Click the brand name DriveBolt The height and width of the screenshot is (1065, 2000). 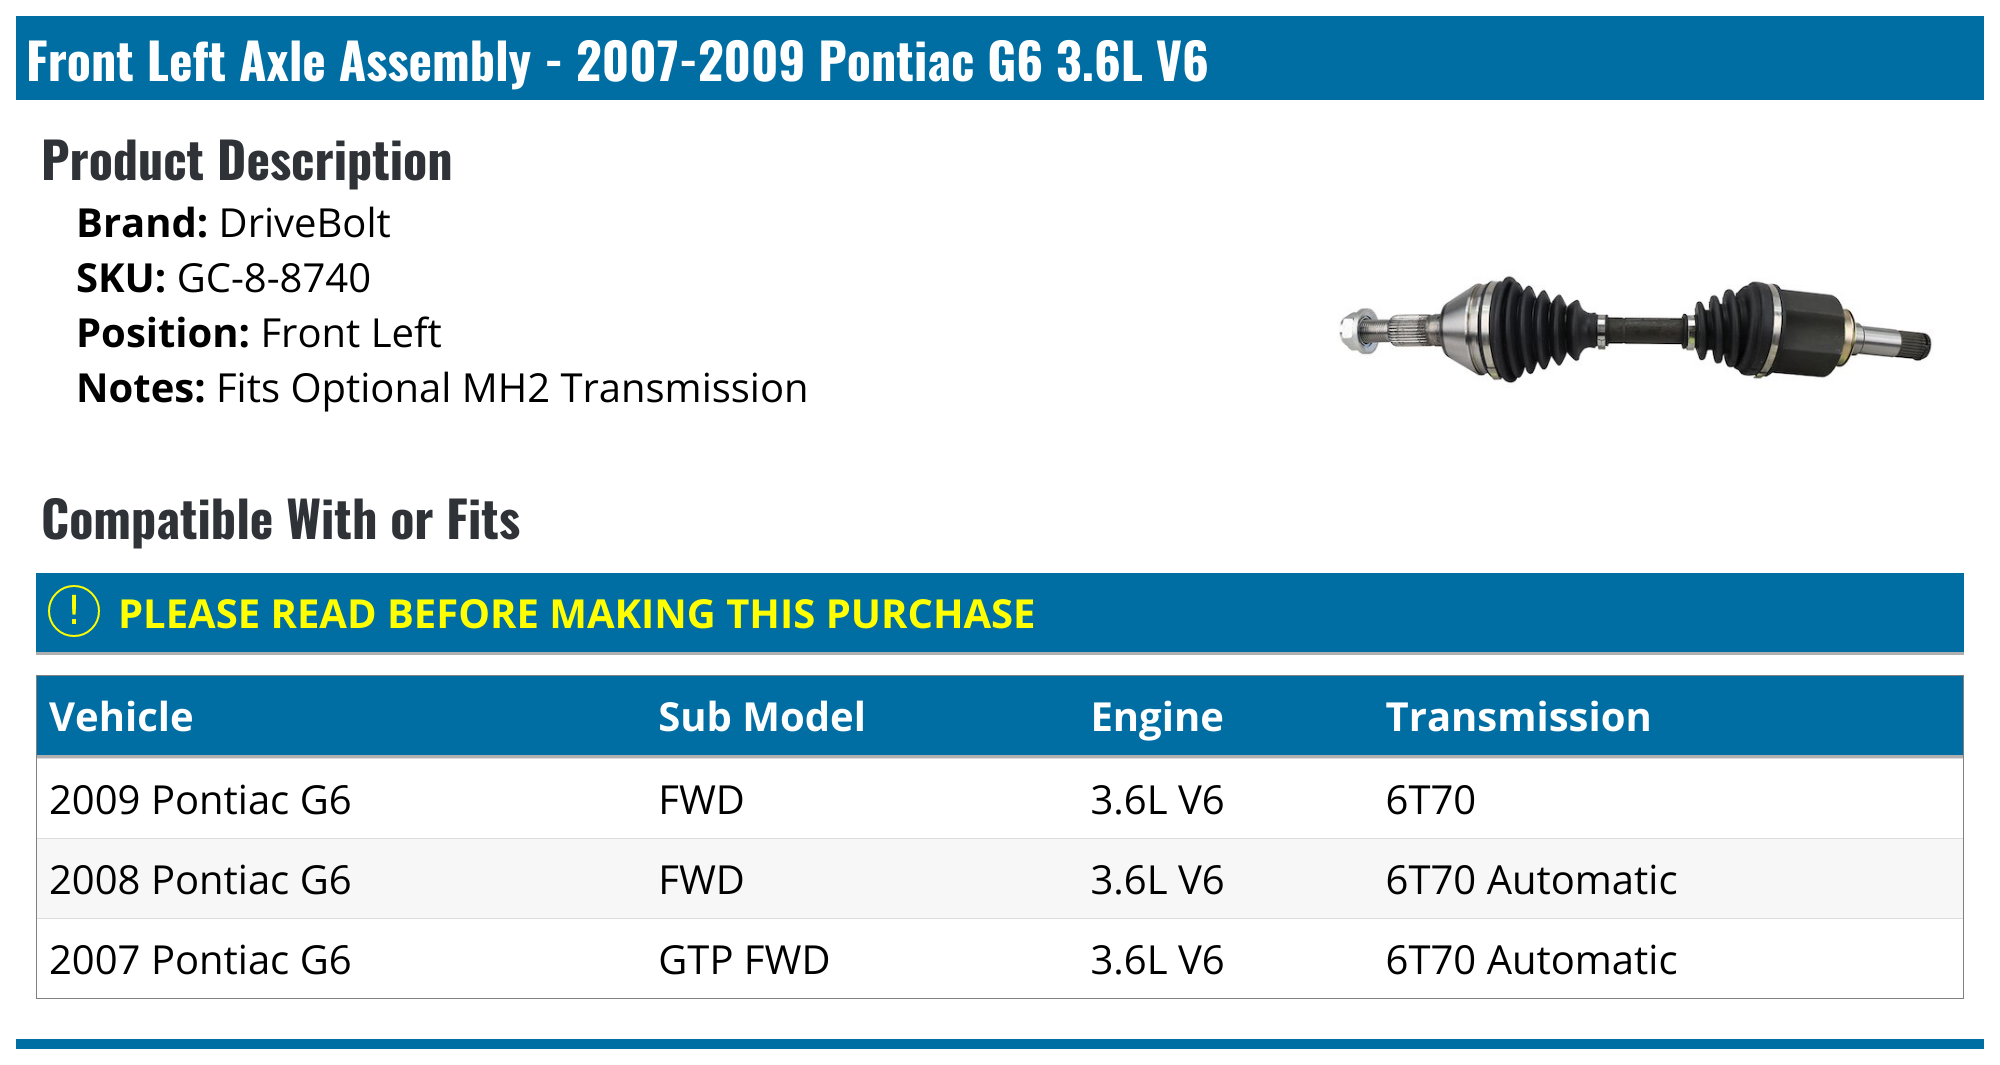[304, 223]
